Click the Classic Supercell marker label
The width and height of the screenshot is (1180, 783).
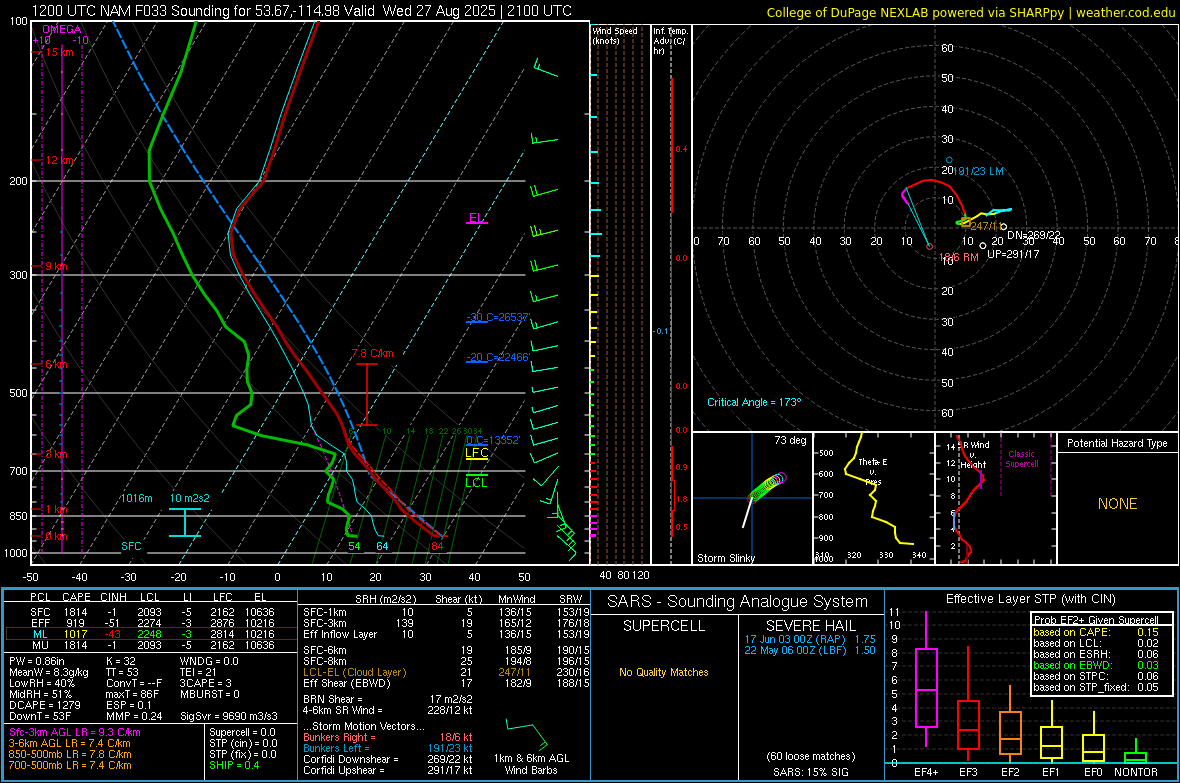click(1022, 459)
